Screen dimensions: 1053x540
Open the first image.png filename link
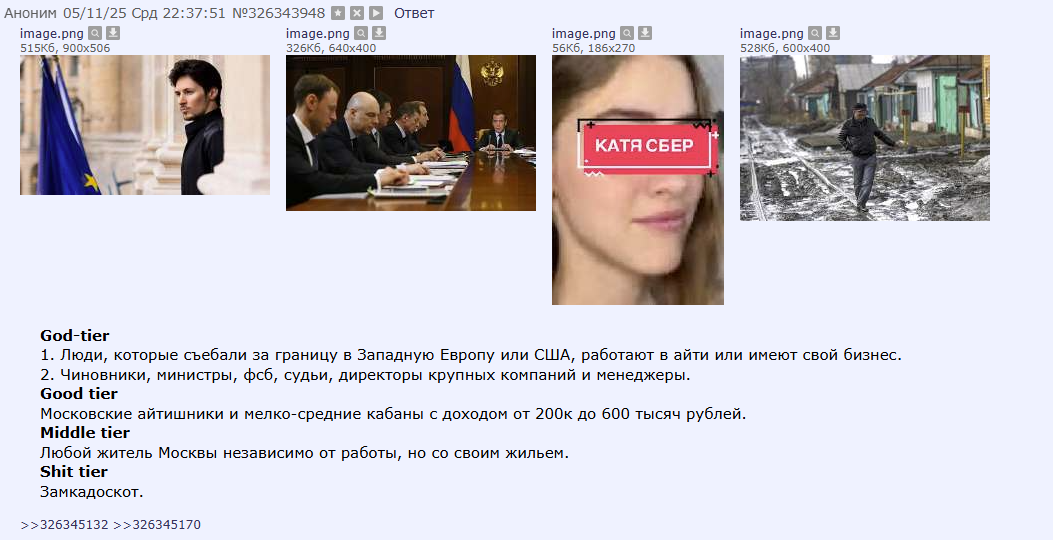pos(52,33)
